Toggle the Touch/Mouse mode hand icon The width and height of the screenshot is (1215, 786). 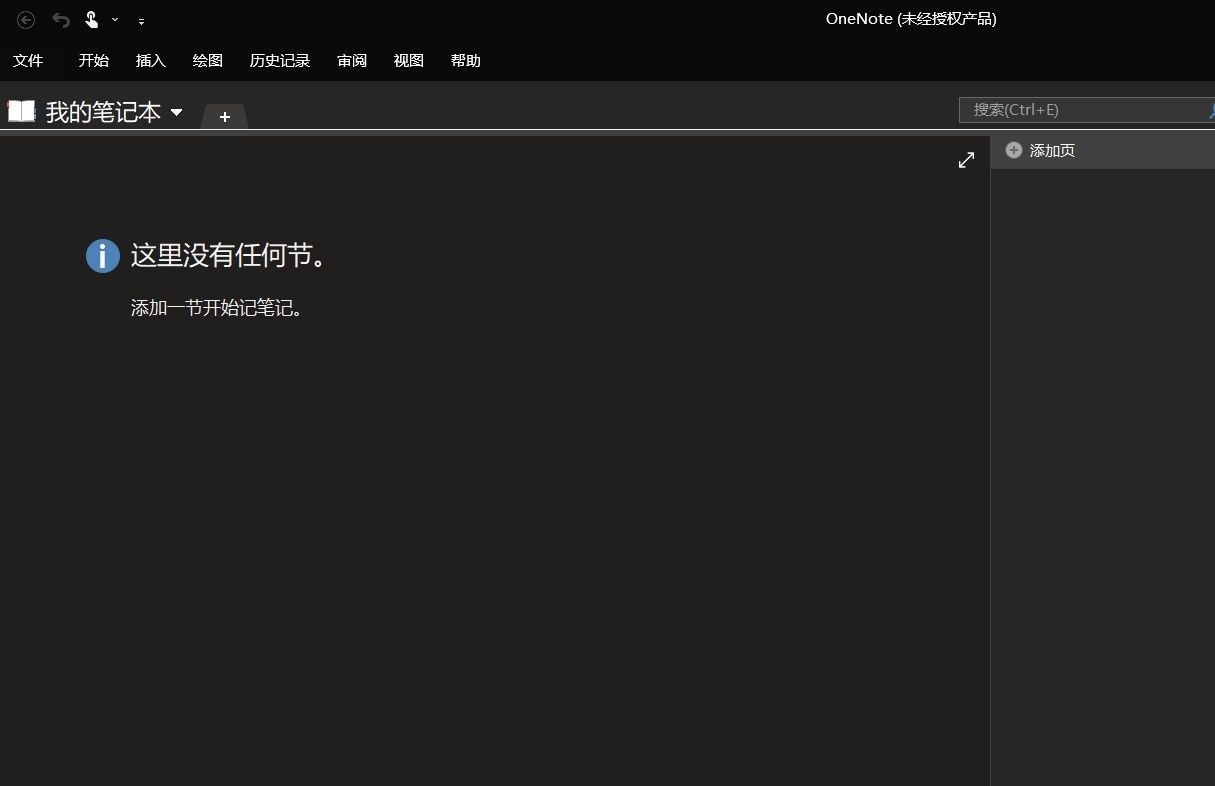pos(91,19)
